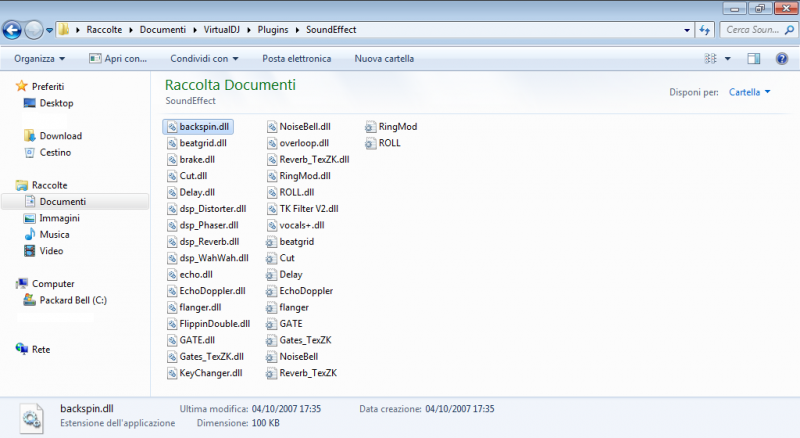Select the dsp_Distorter.dll file icon
800x438 pixels.
[171, 209]
